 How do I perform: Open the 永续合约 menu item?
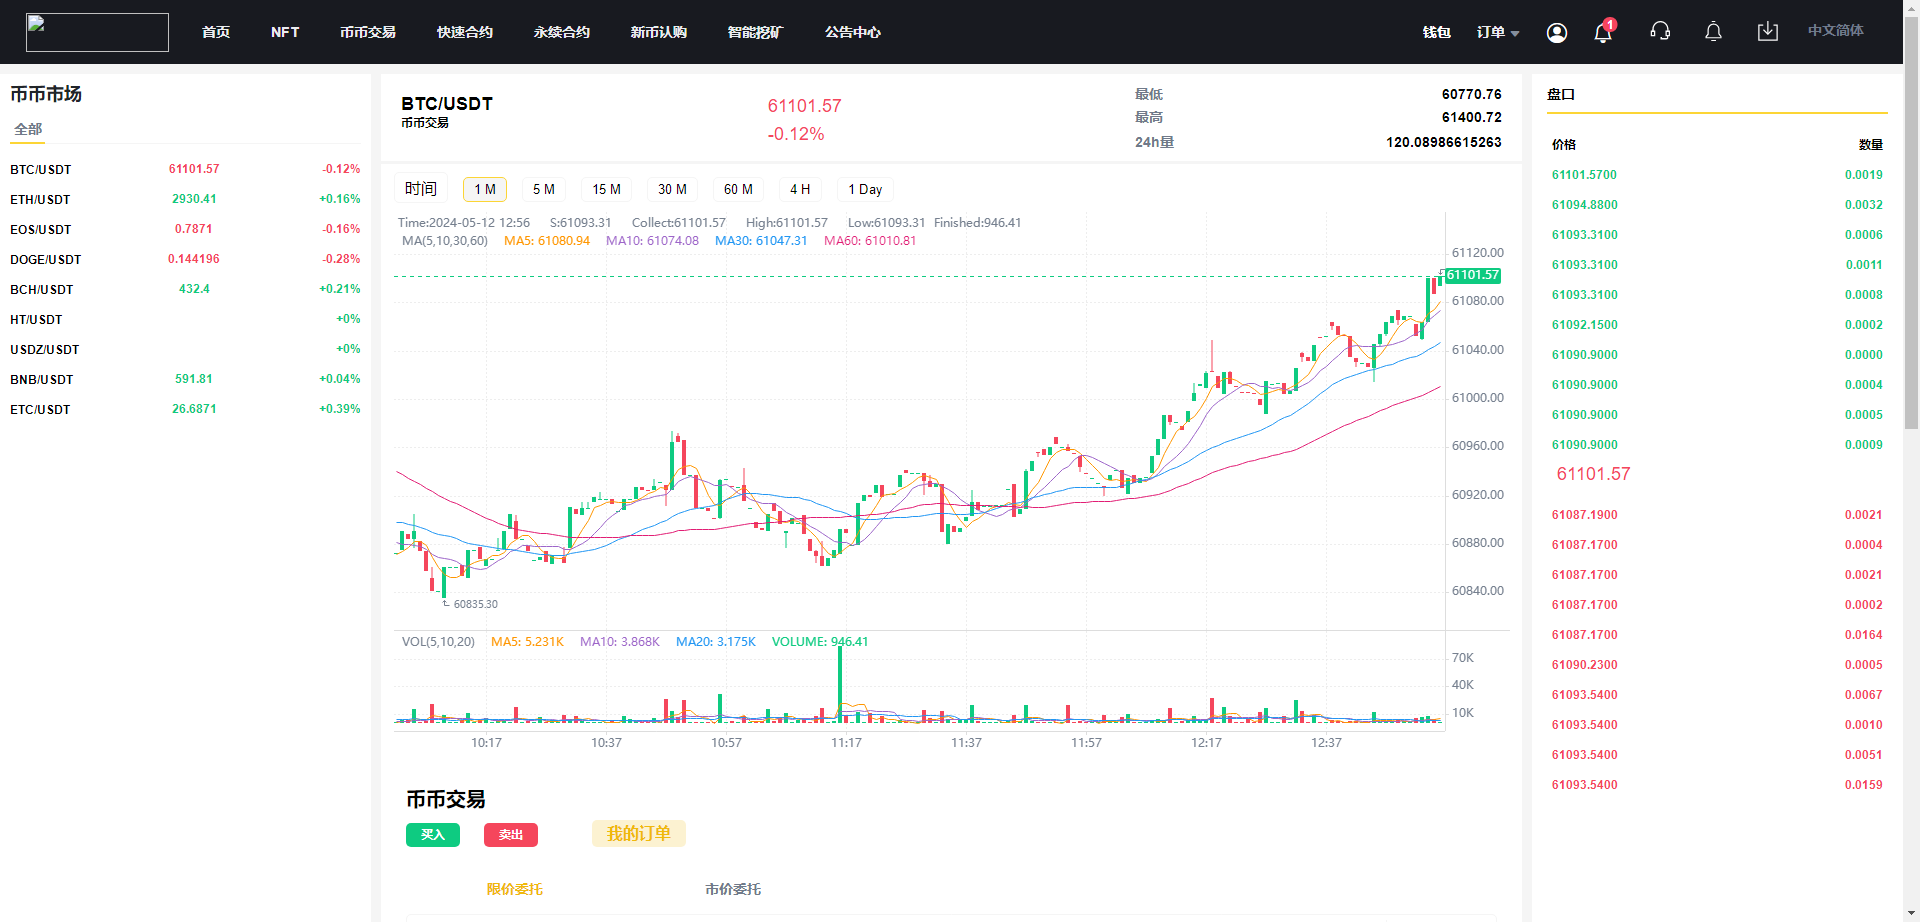point(561,32)
